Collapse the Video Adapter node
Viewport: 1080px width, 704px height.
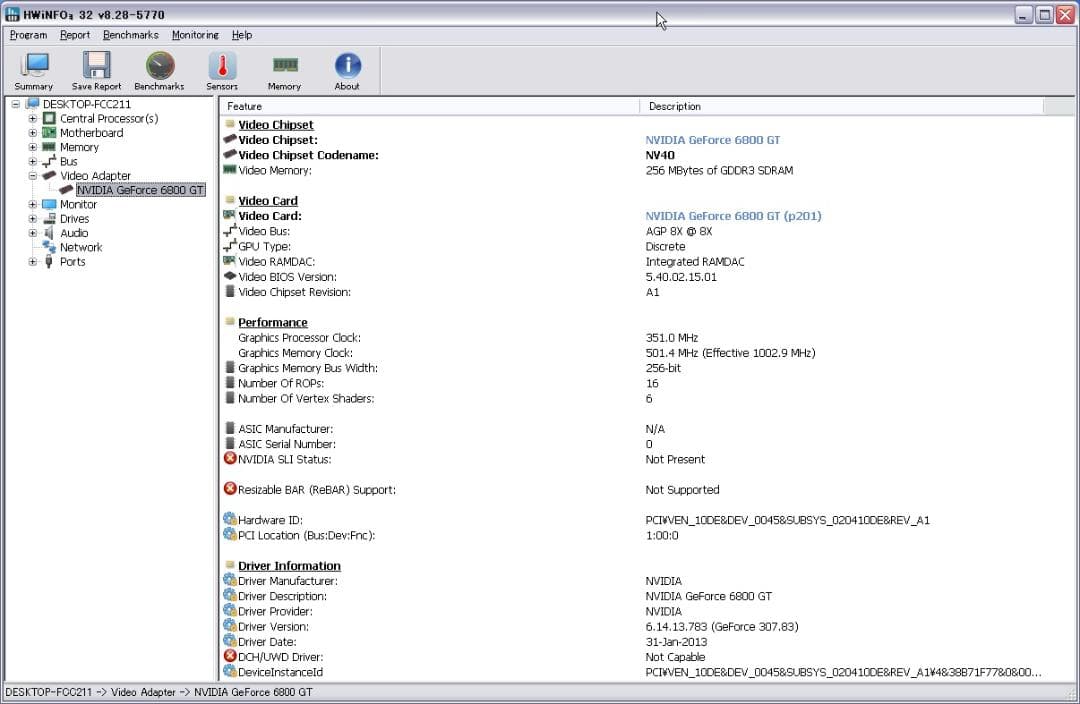[33, 176]
